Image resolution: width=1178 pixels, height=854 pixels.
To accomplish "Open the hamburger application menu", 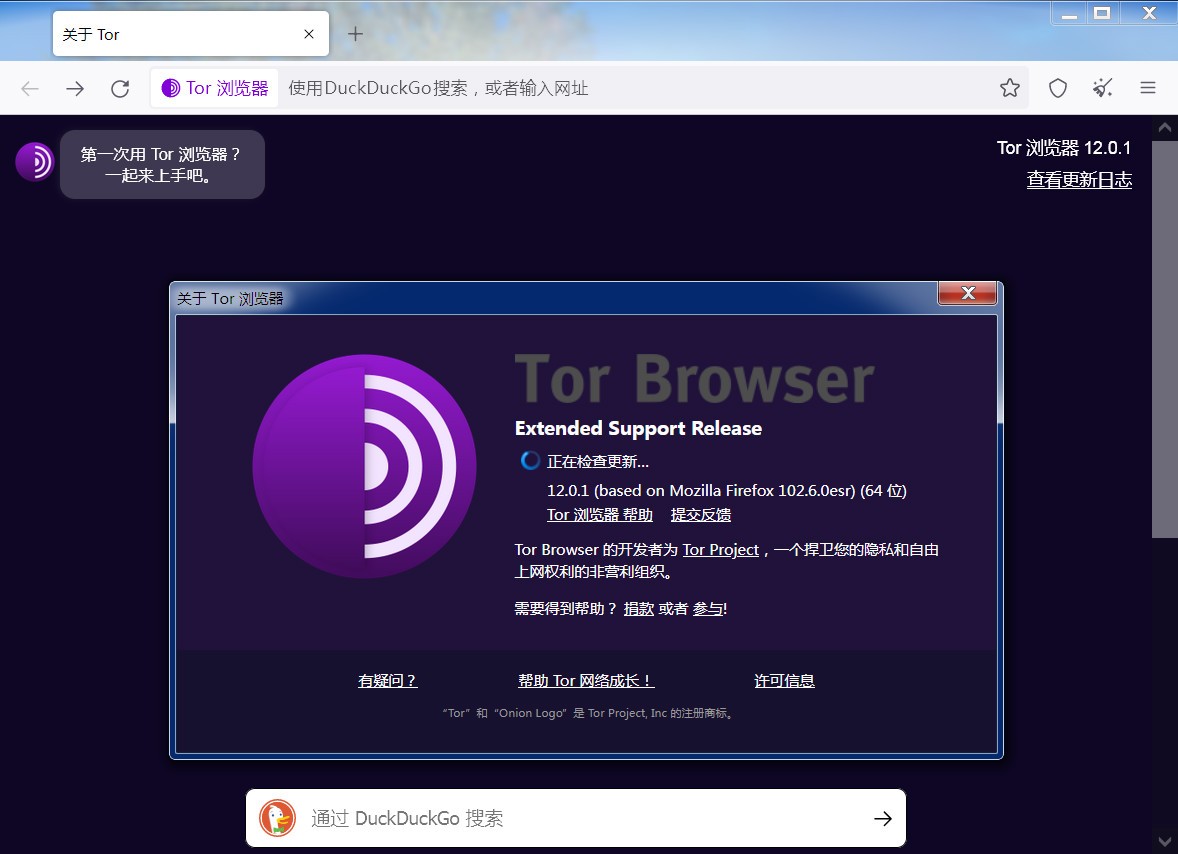I will click(x=1147, y=88).
